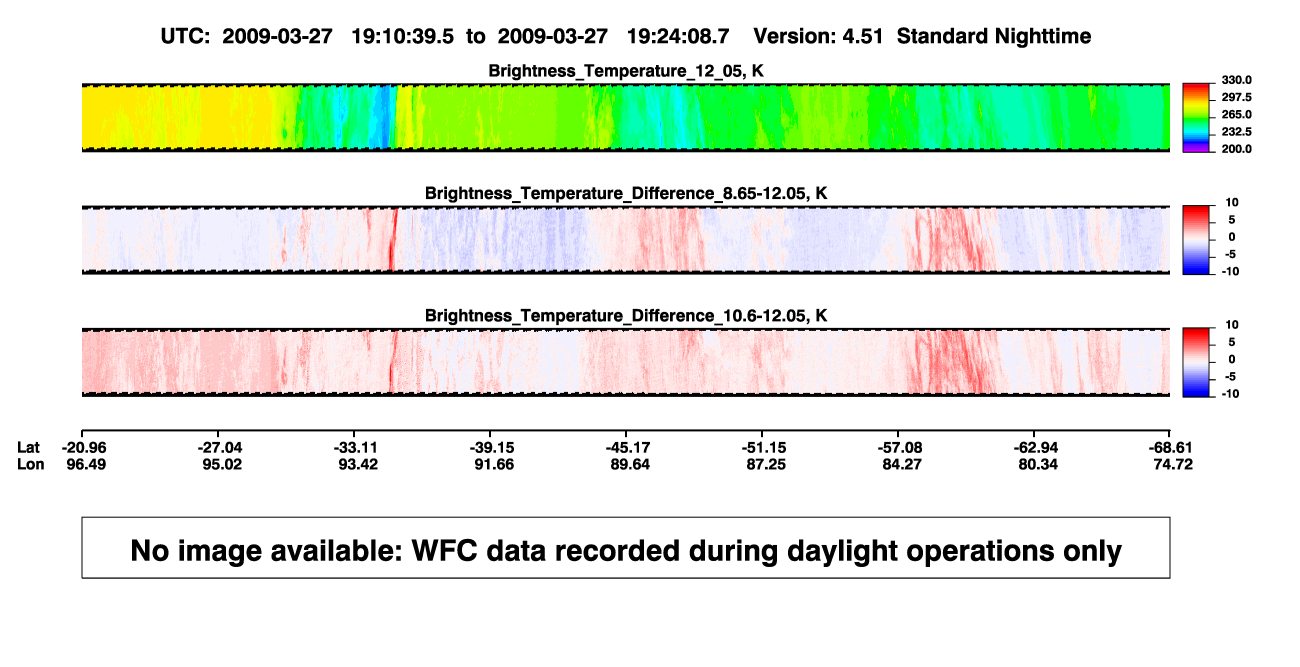Click longitude value 96.49
This screenshot has height=667, width=1300.
pyautogui.click(x=85, y=464)
